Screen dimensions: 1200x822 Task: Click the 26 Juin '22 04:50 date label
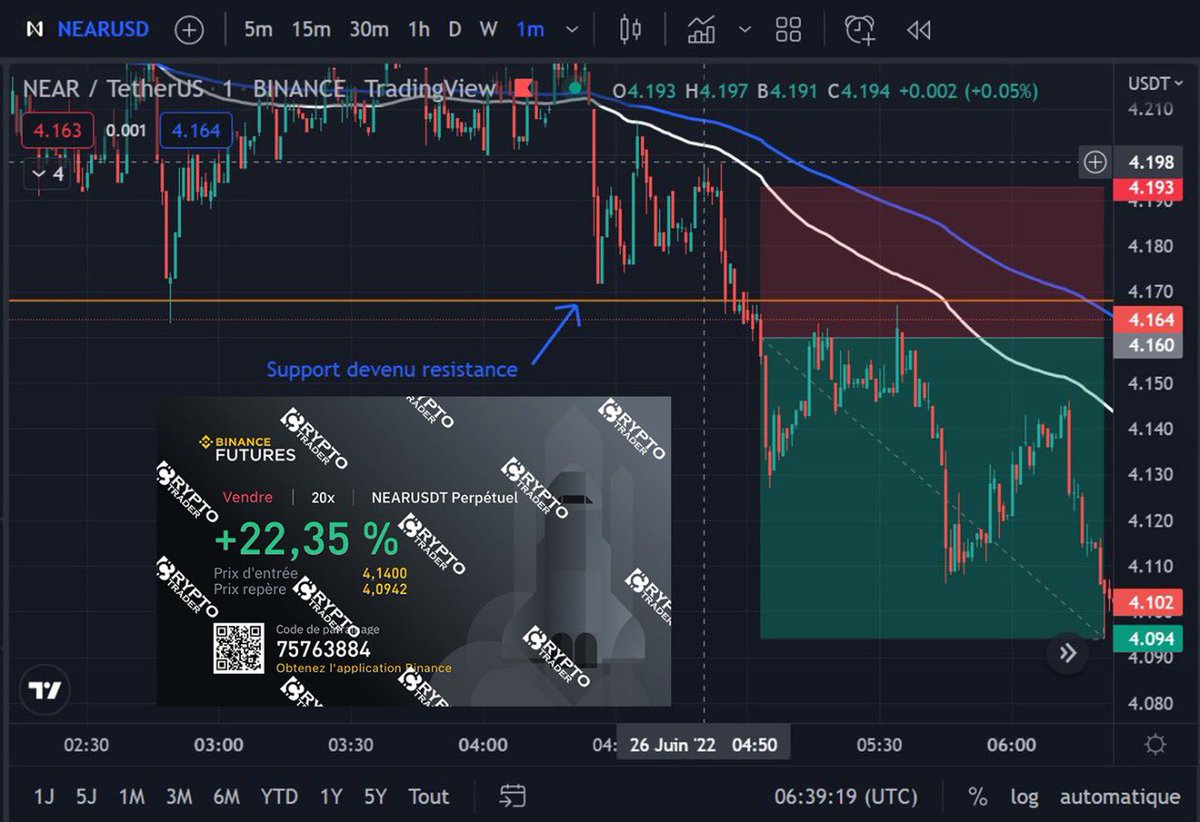[704, 745]
